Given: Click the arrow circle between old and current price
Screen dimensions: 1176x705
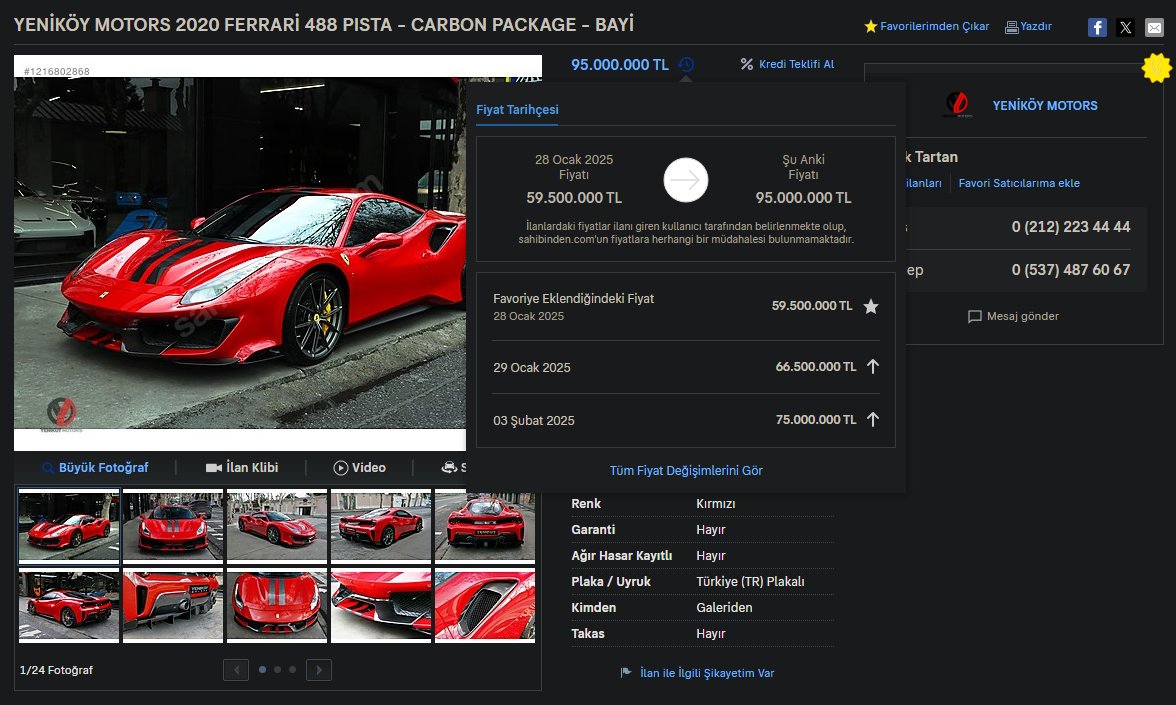Looking at the screenshot, I should pos(686,180).
